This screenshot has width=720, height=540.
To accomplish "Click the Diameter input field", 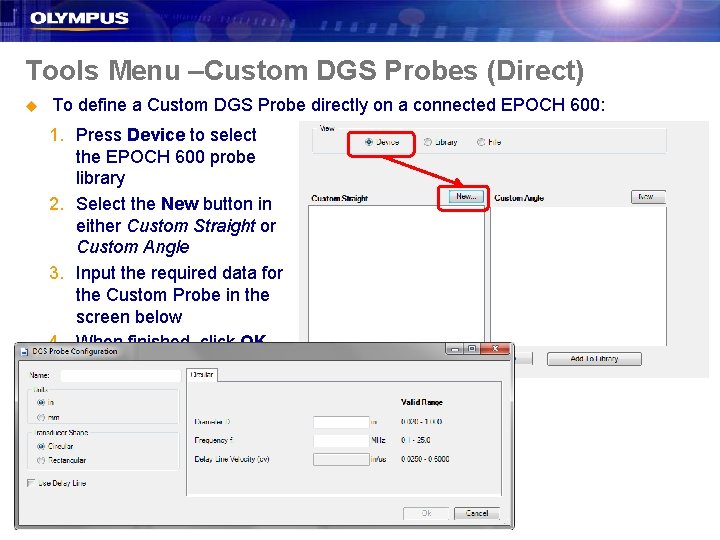I will (341, 422).
